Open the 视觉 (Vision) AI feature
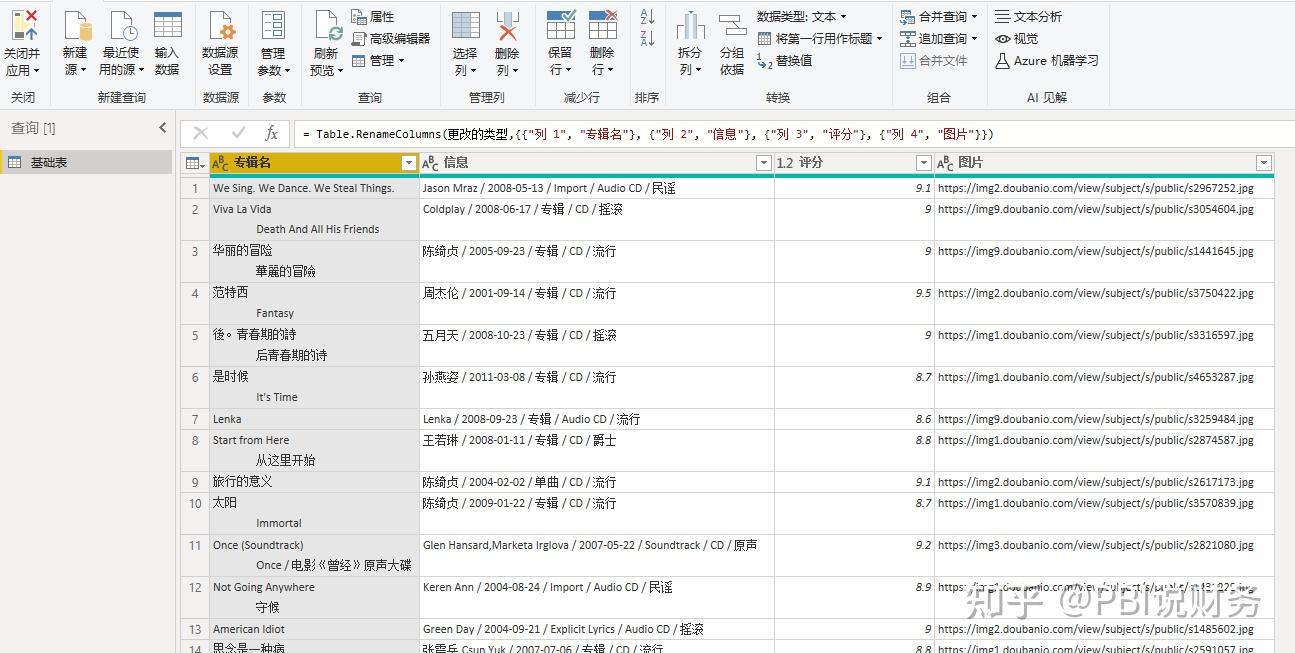This screenshot has height=653, width=1295. 1017,38
